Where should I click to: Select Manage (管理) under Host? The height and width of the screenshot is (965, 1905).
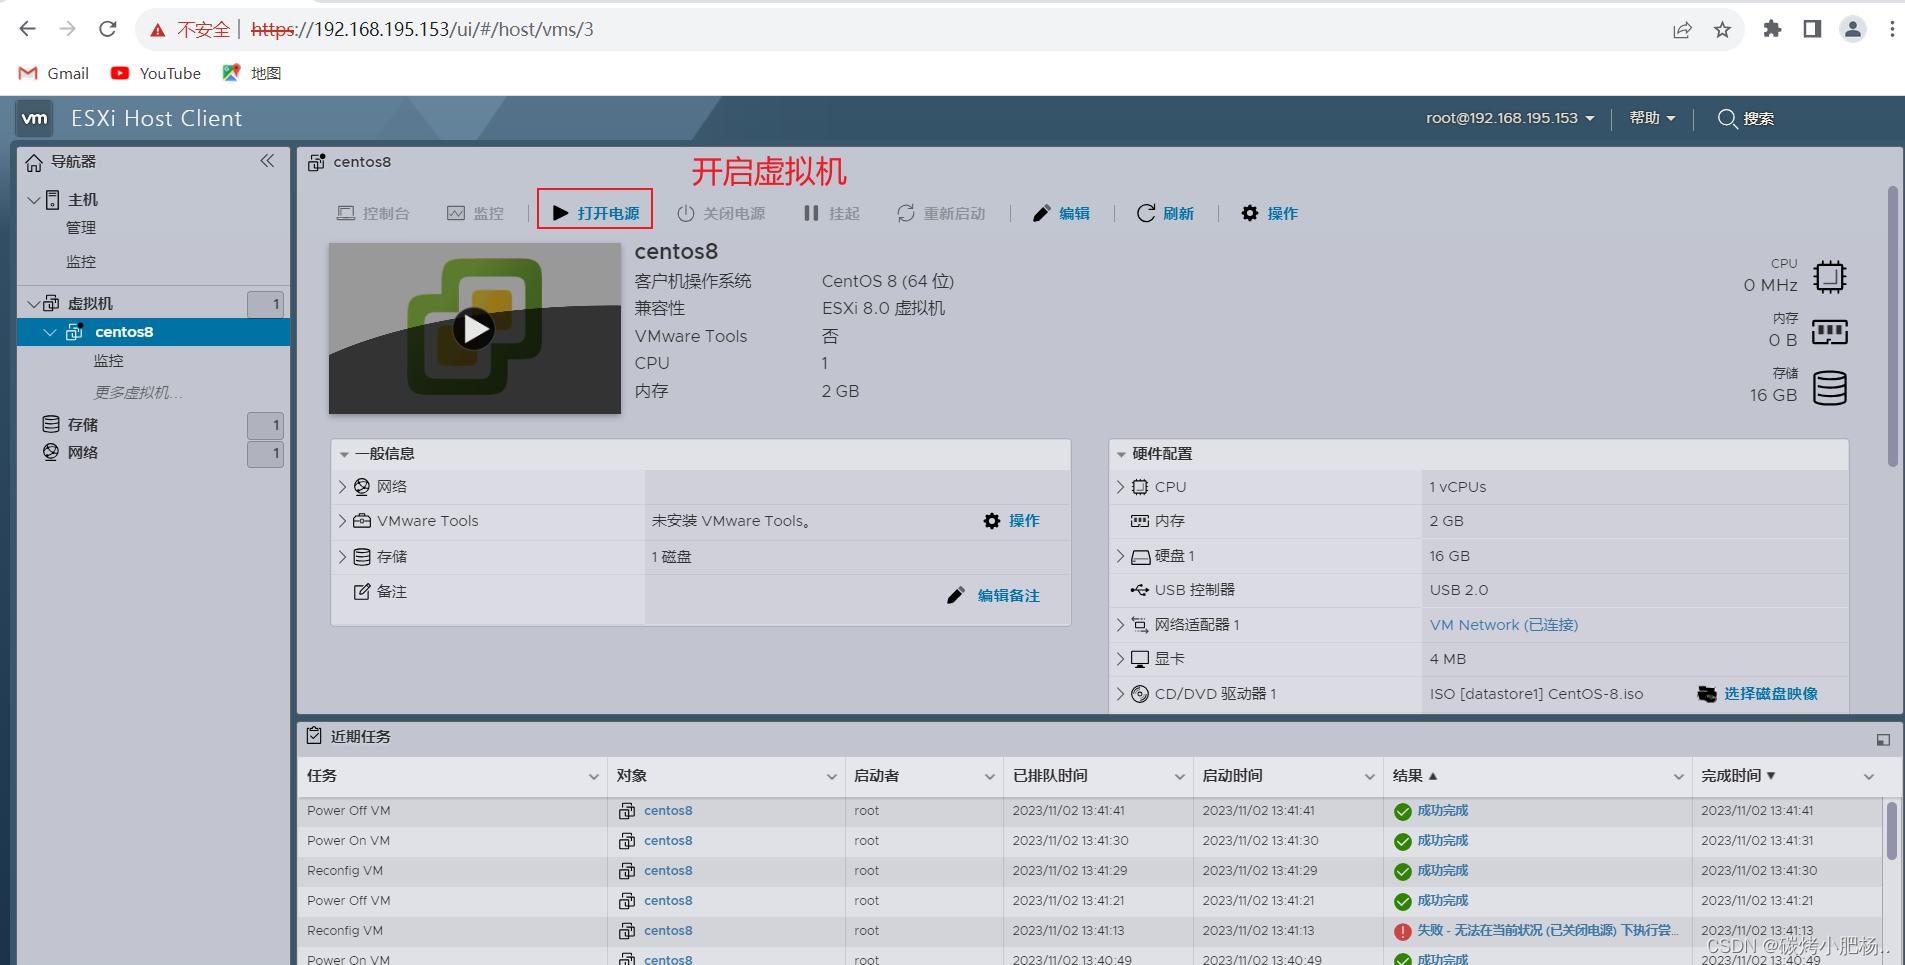coord(81,228)
